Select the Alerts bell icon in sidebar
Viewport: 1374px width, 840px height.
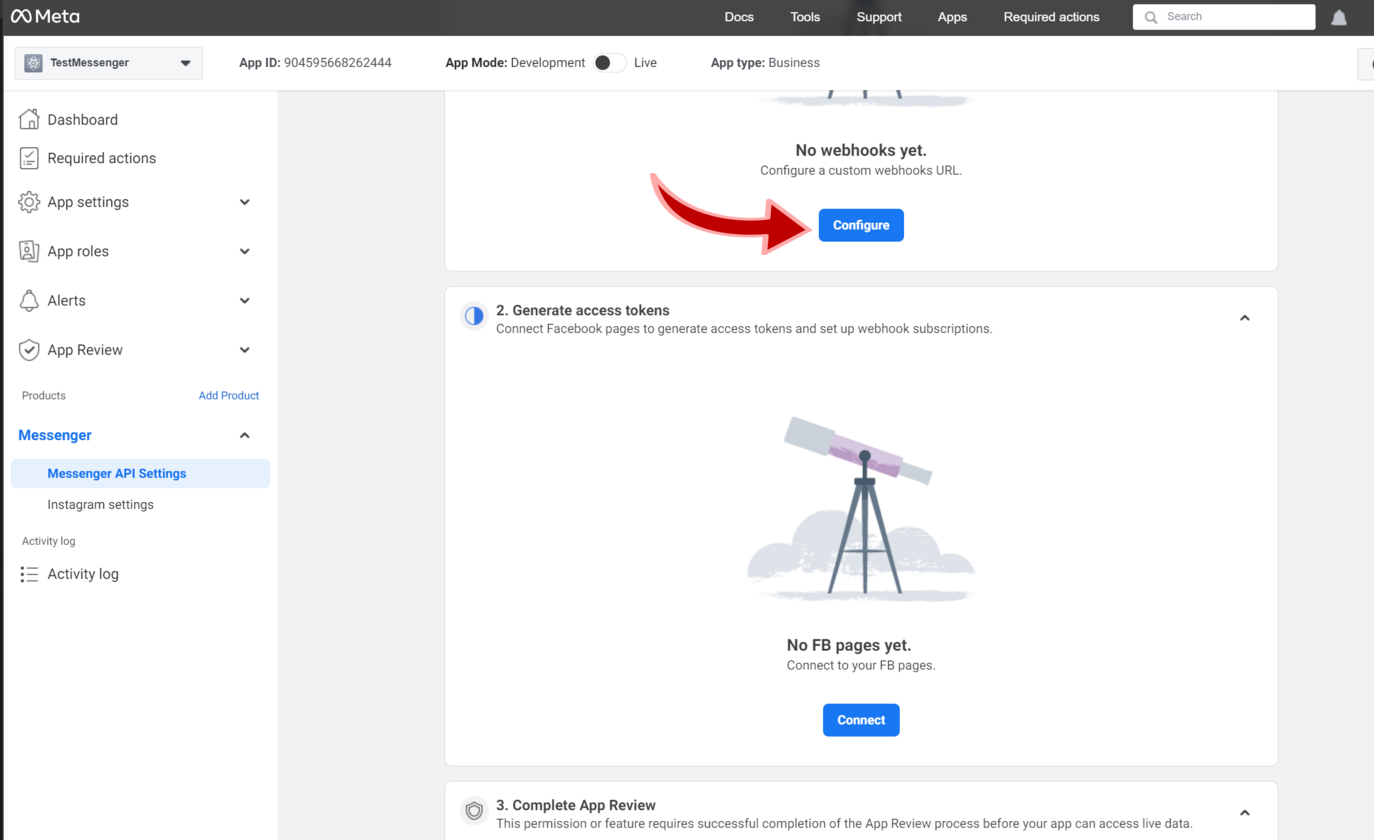29,300
